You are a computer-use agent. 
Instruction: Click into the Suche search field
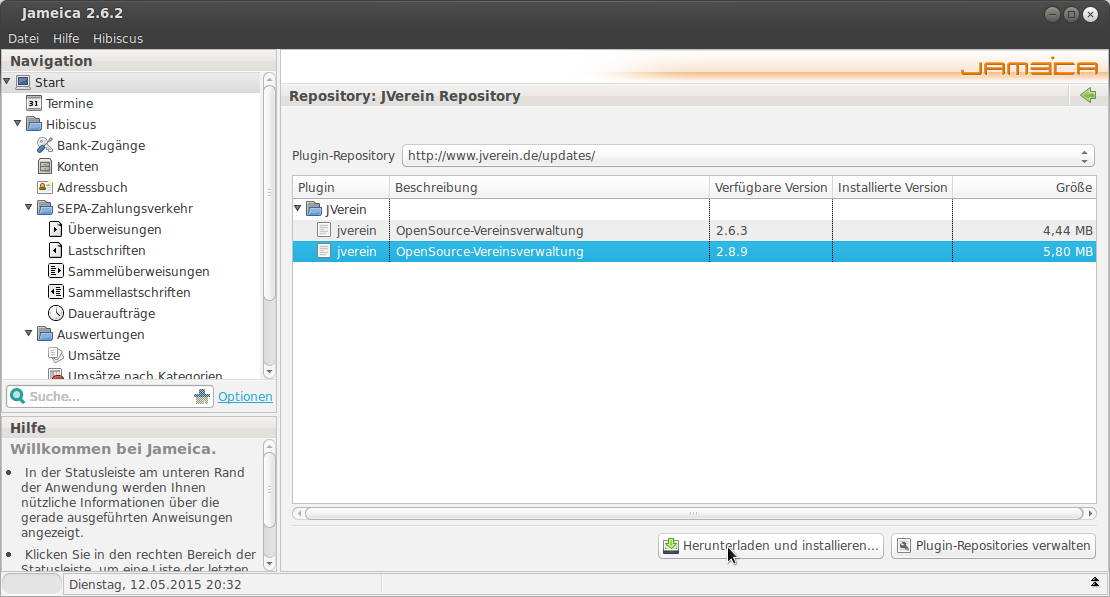[x=110, y=397]
